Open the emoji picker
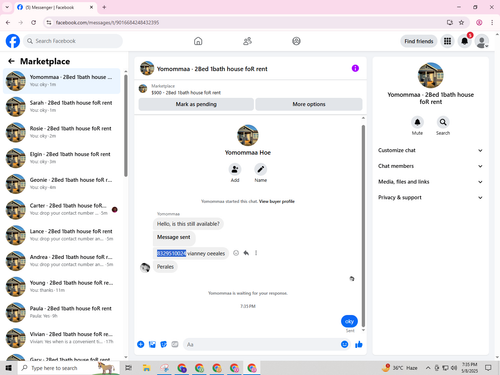Screen dimensions: 500x375 [x=345, y=344]
